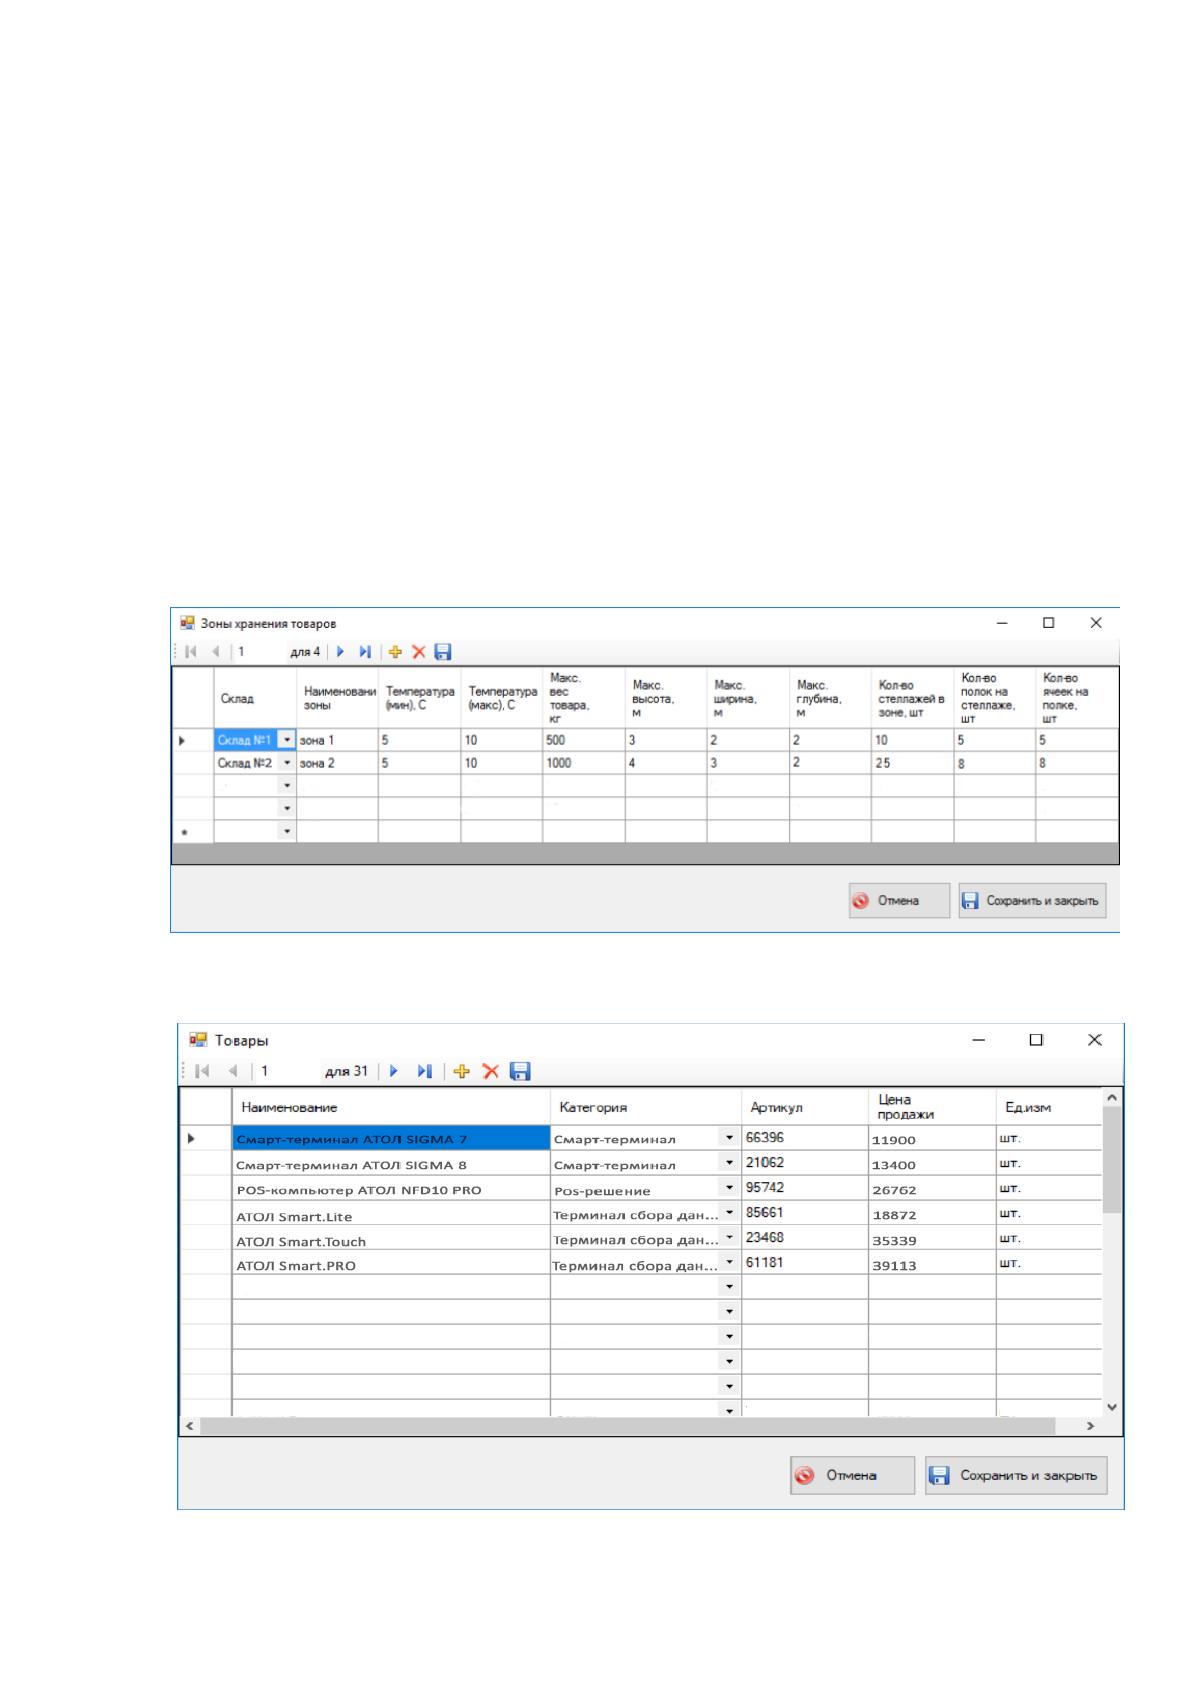Open Склад dropdown in new-row asterisk line
The image size is (1191, 1684).
click(x=287, y=831)
